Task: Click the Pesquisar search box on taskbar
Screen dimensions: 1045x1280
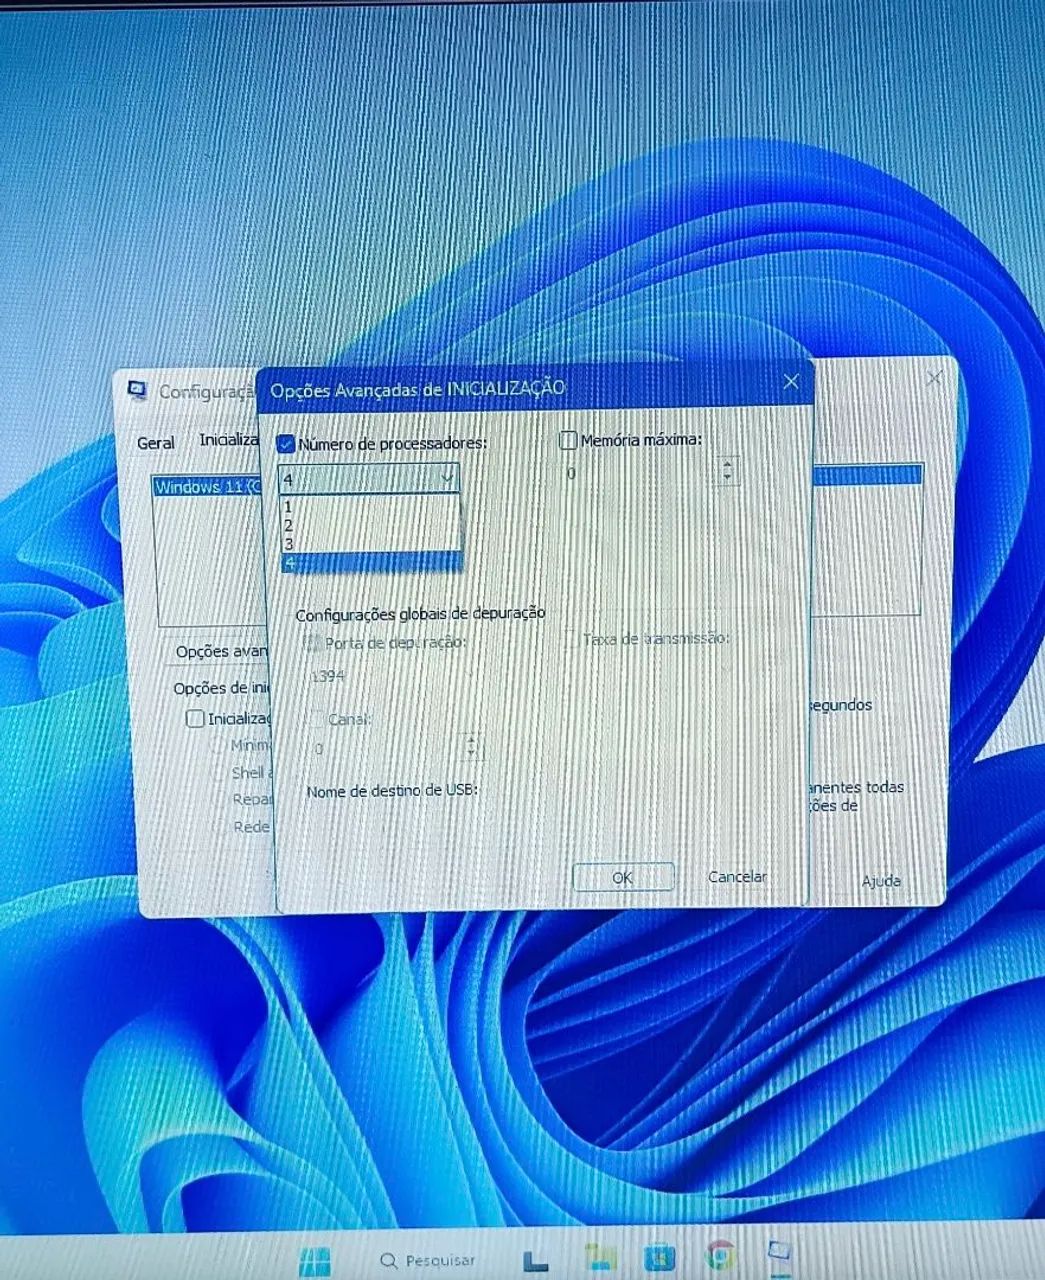Action: coord(428,1260)
